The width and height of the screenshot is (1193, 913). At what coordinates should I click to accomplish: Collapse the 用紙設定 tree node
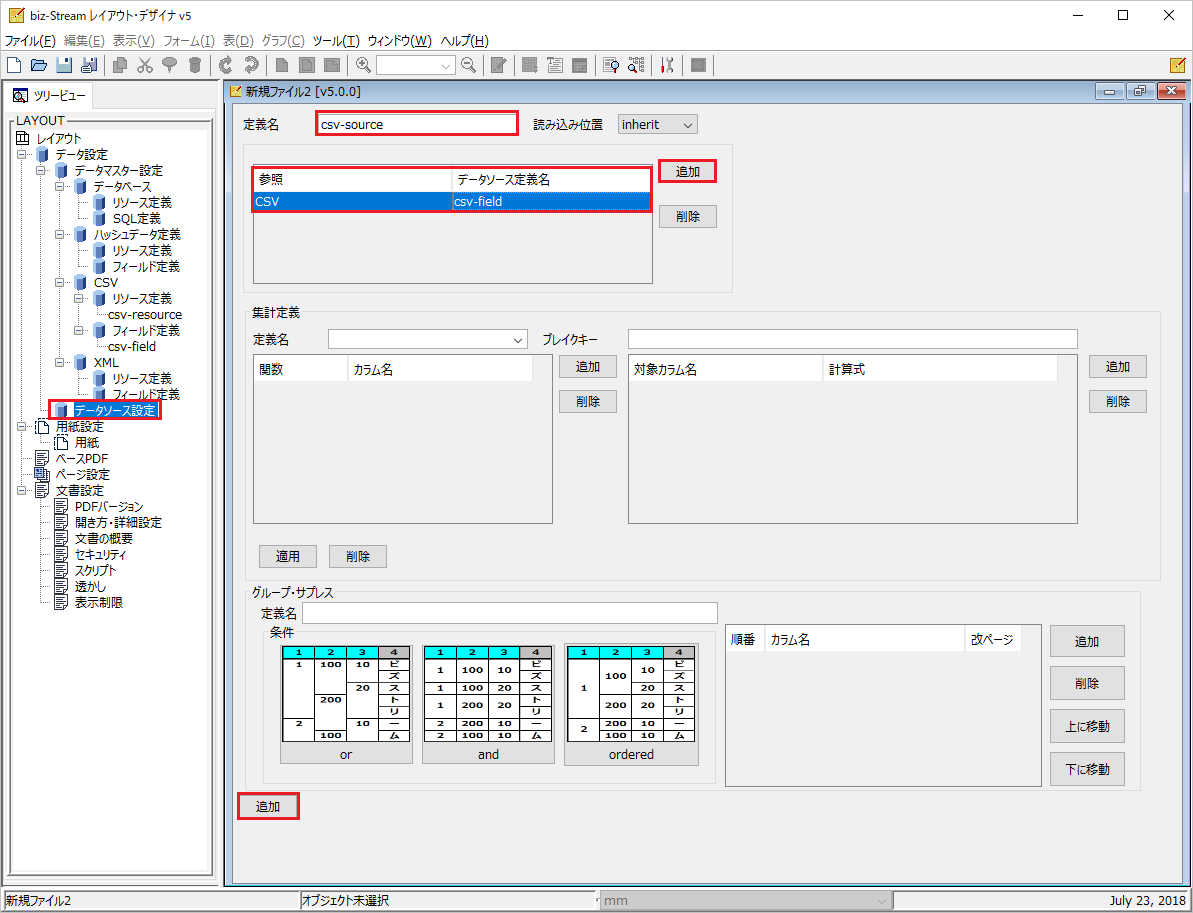(x=22, y=427)
